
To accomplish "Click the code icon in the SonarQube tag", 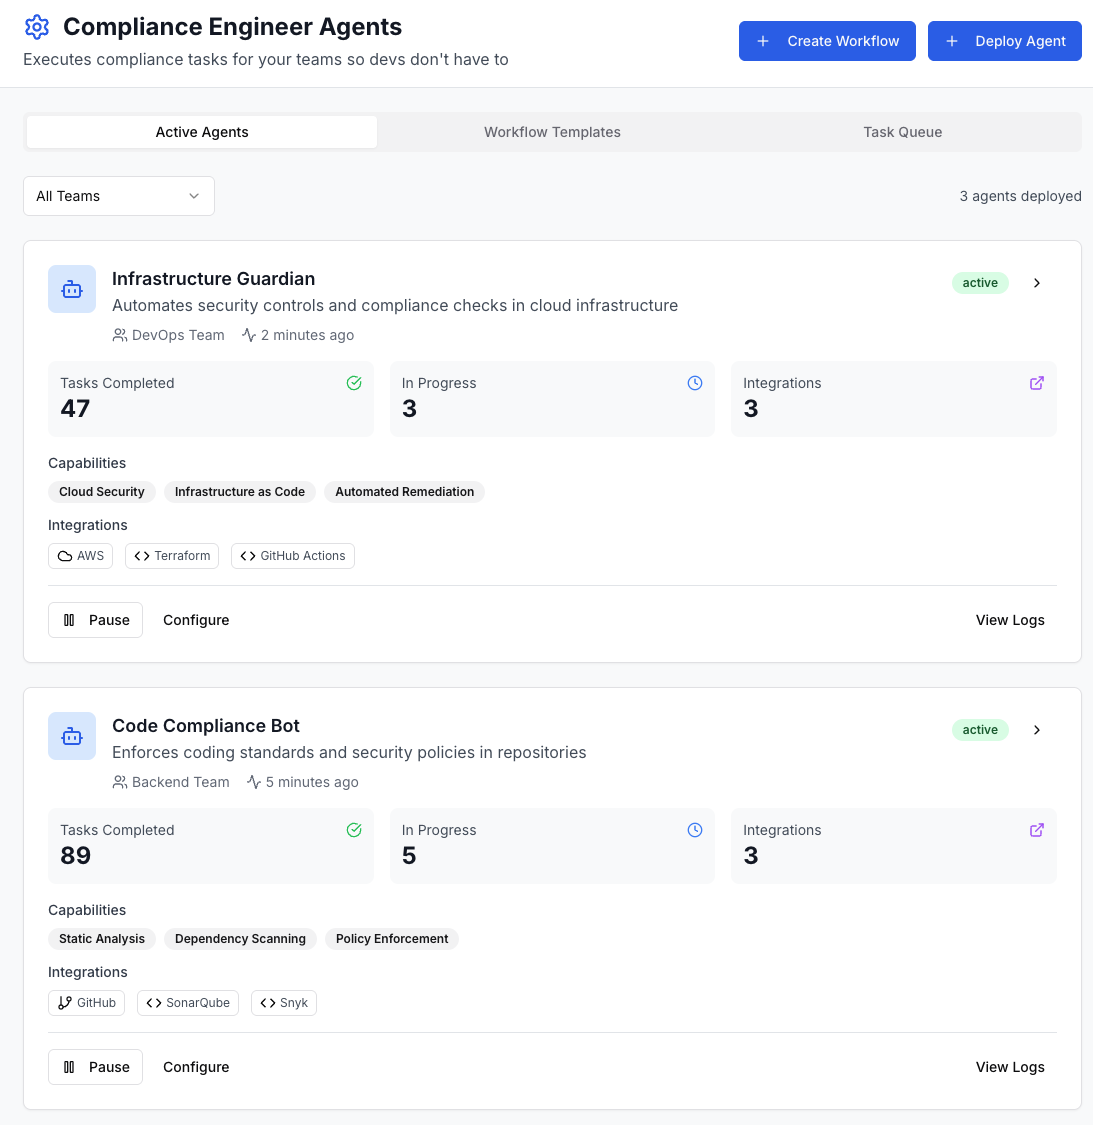I will (154, 1003).
